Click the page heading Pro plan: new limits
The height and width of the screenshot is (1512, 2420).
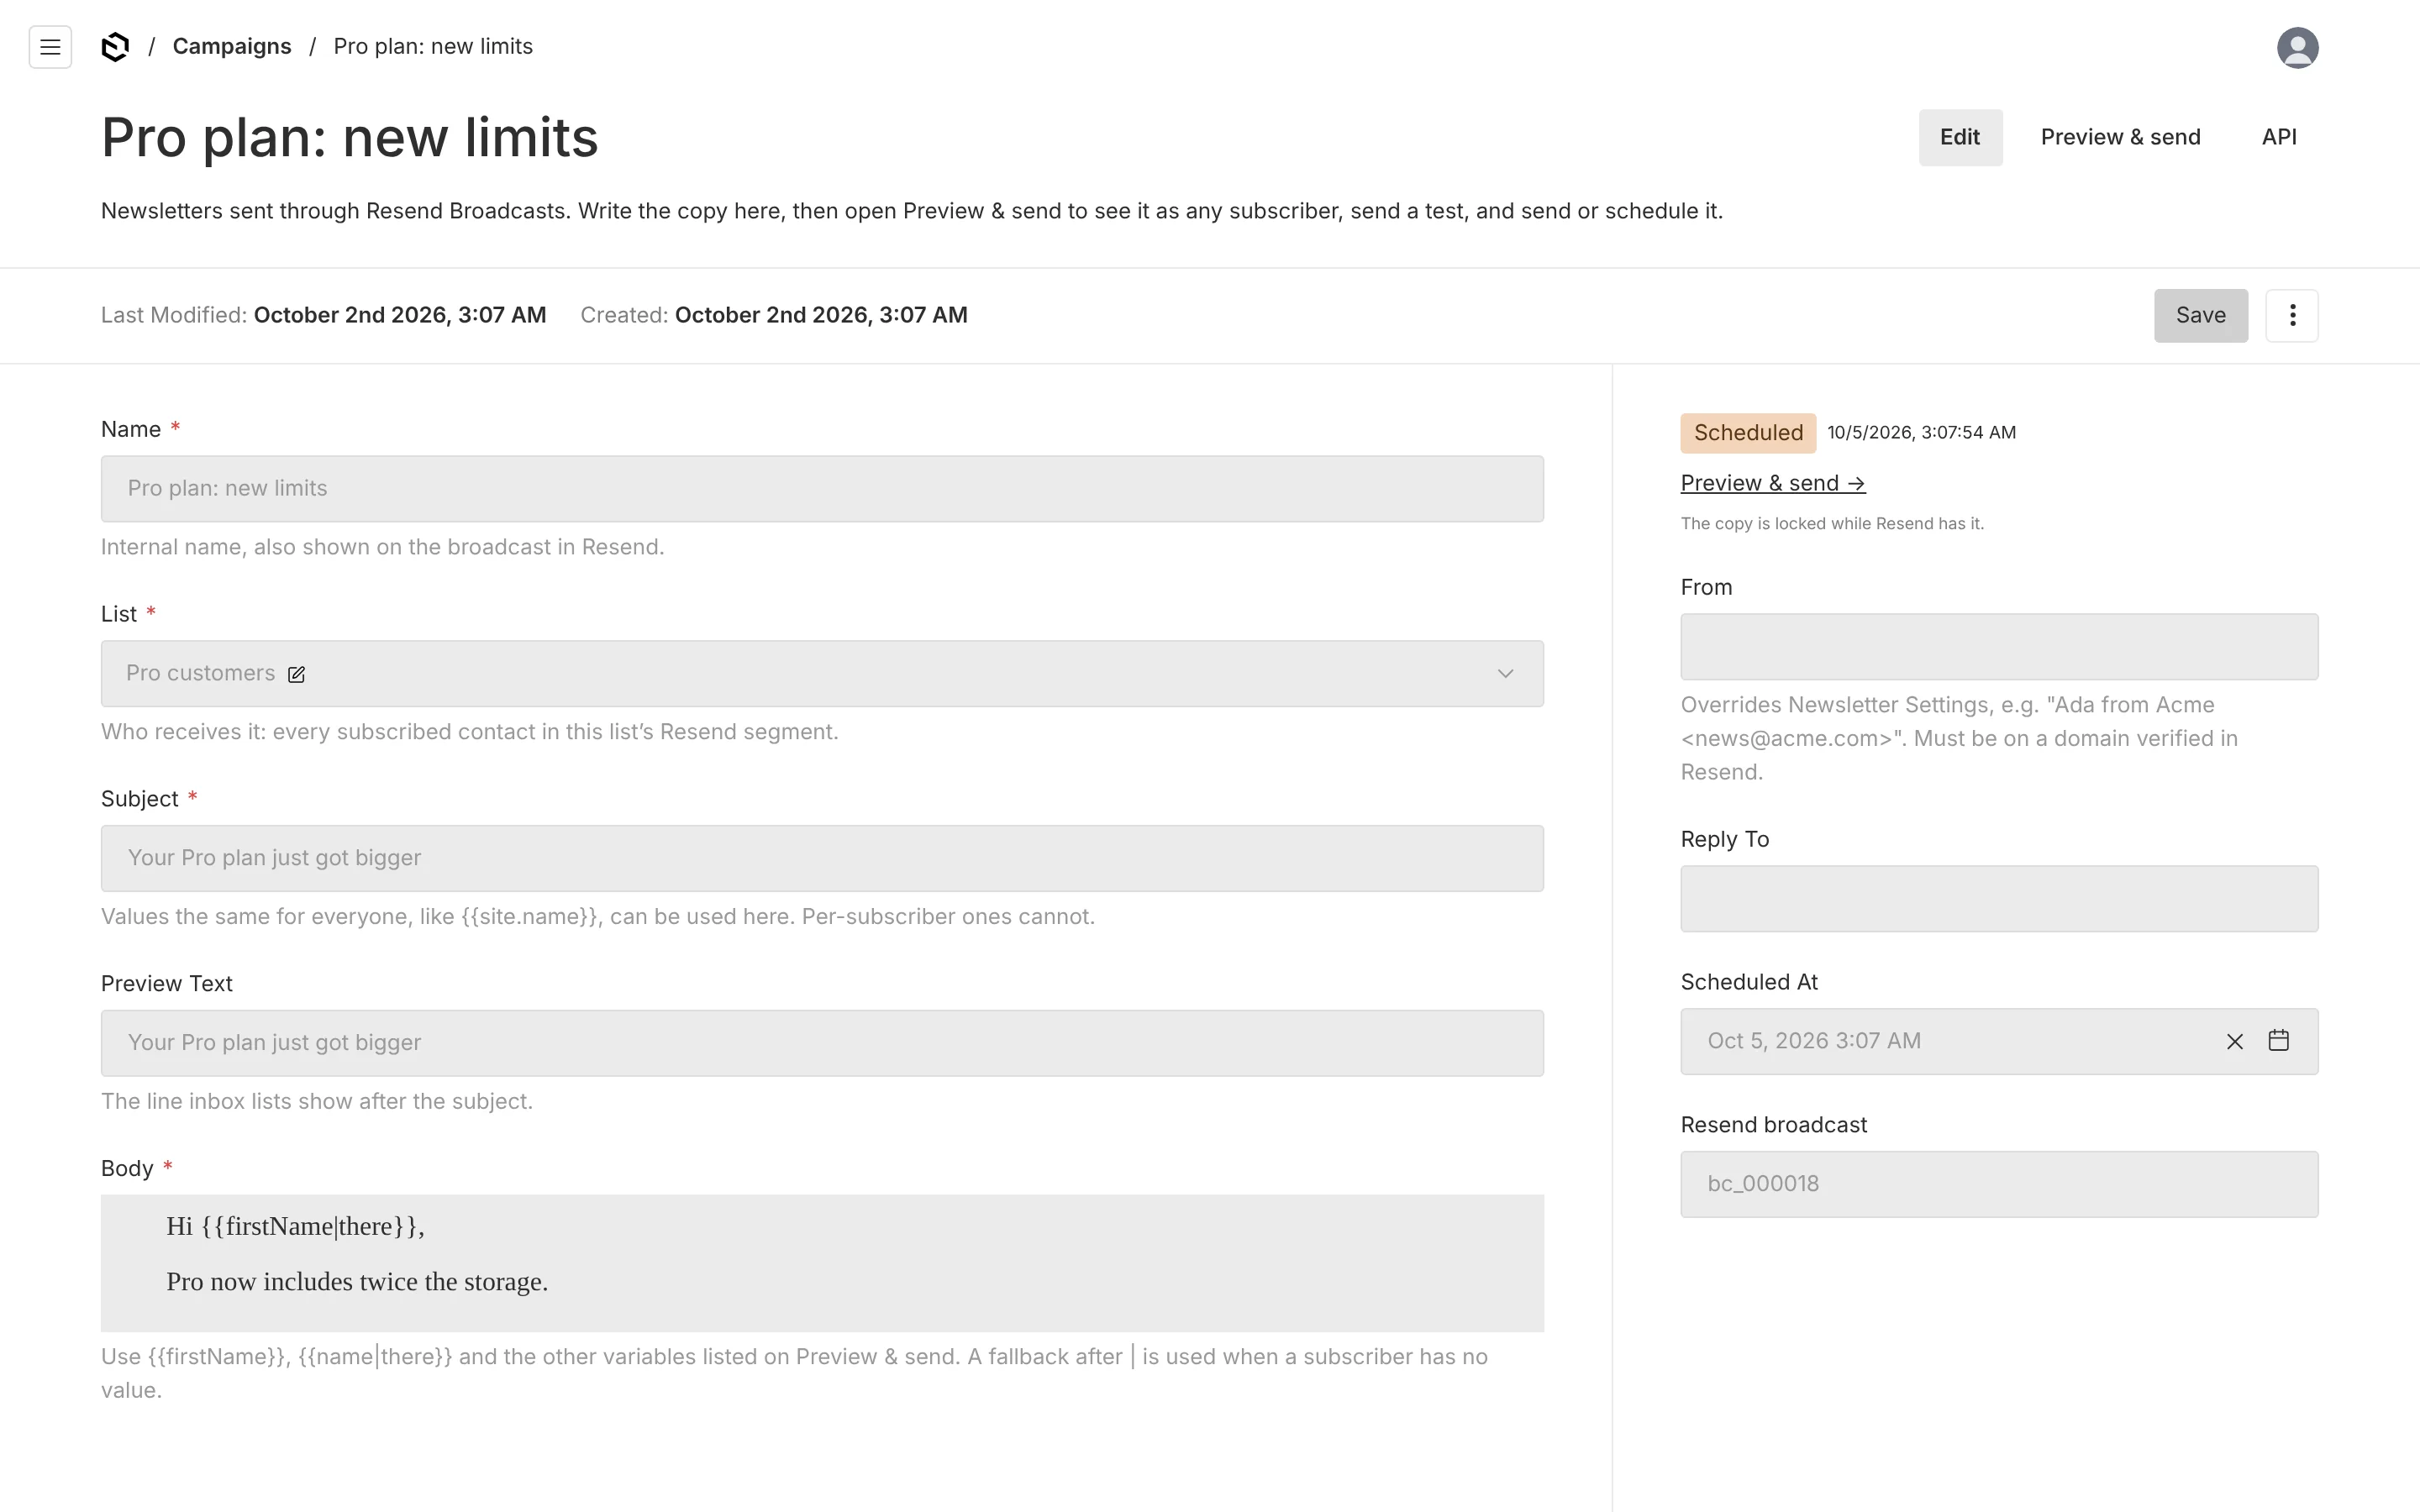tap(349, 138)
